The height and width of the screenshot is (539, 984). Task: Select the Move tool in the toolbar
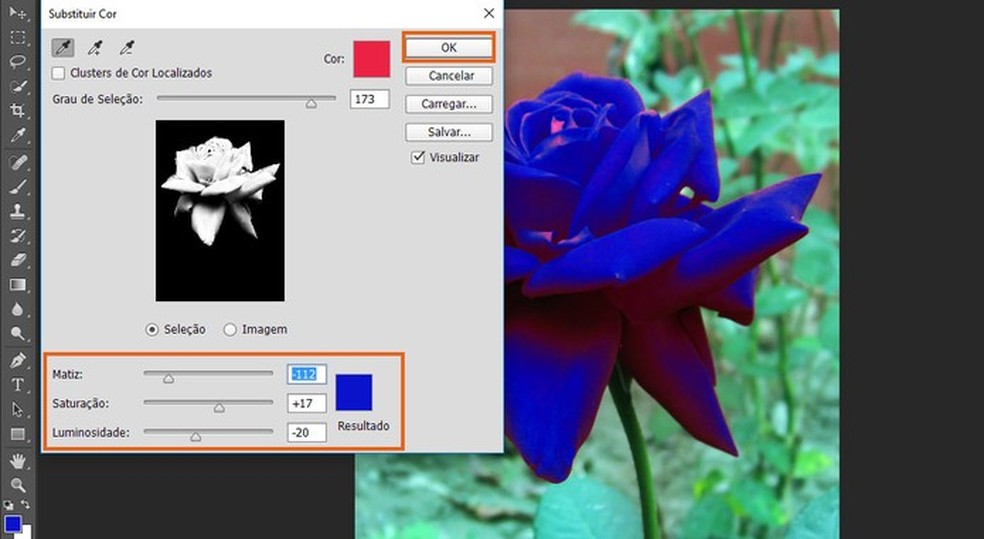18,12
